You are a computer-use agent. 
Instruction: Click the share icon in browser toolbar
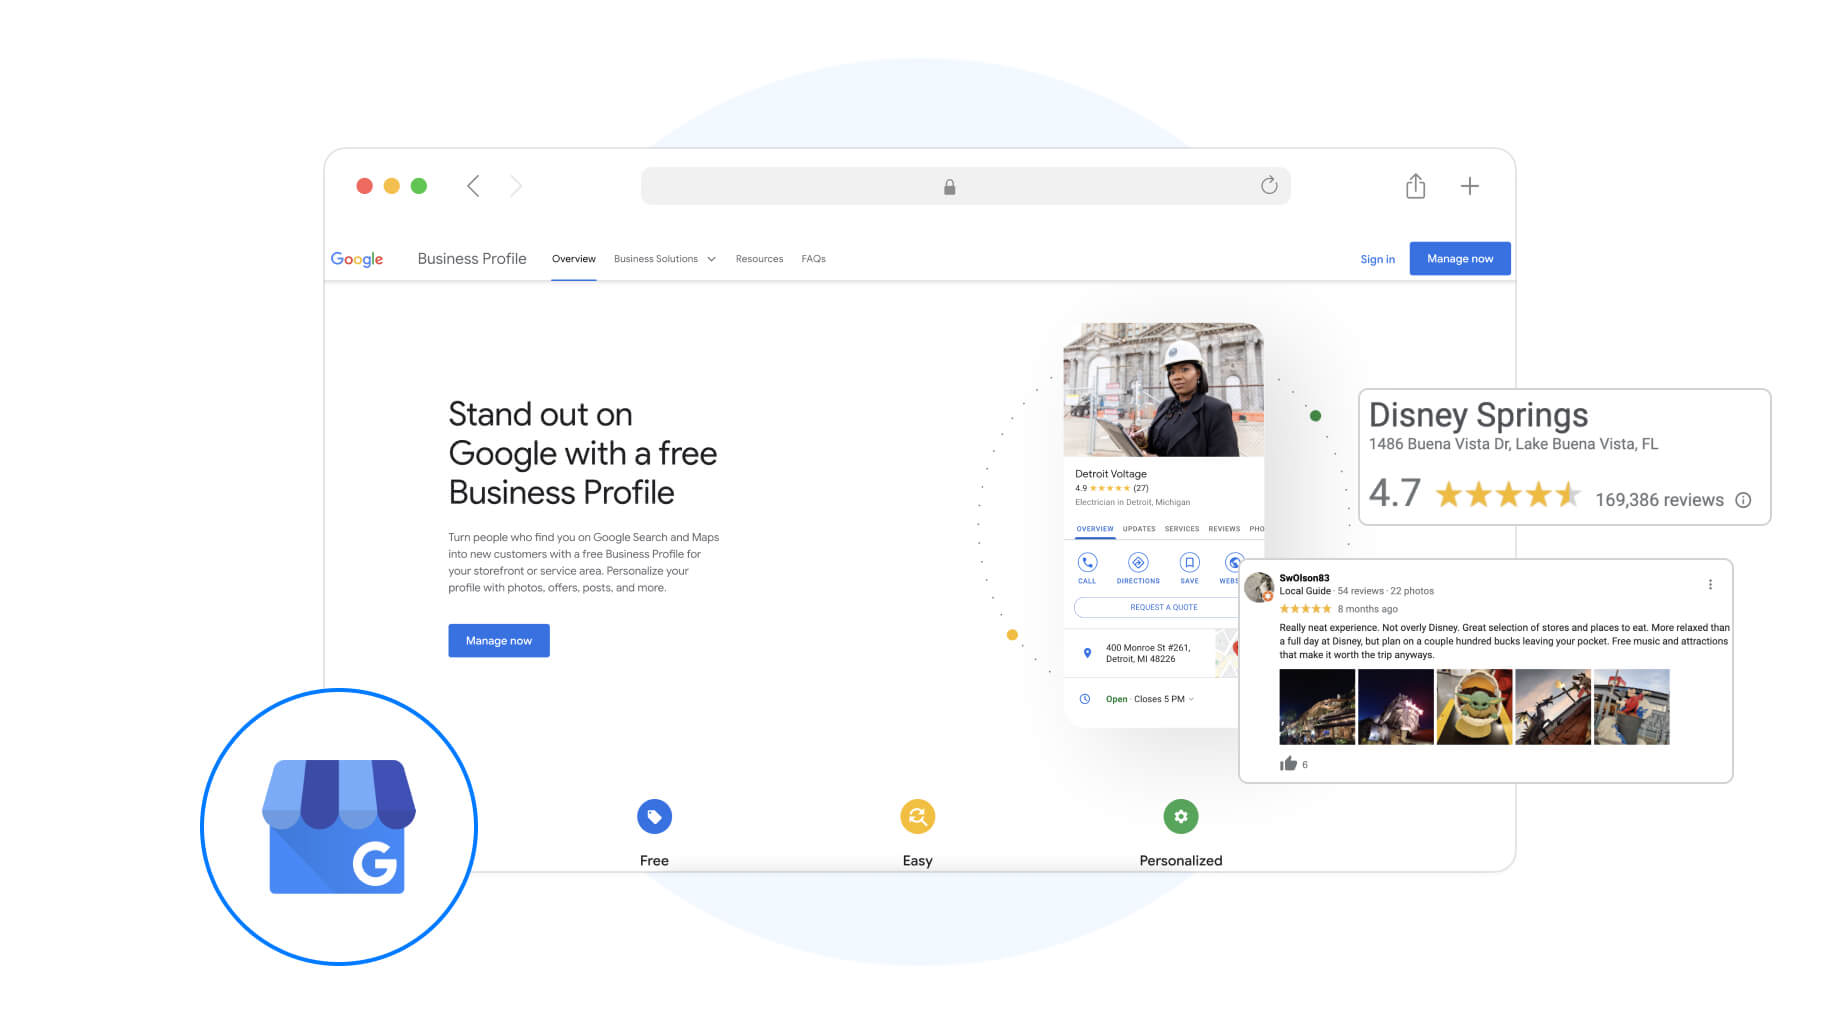[x=1415, y=186]
